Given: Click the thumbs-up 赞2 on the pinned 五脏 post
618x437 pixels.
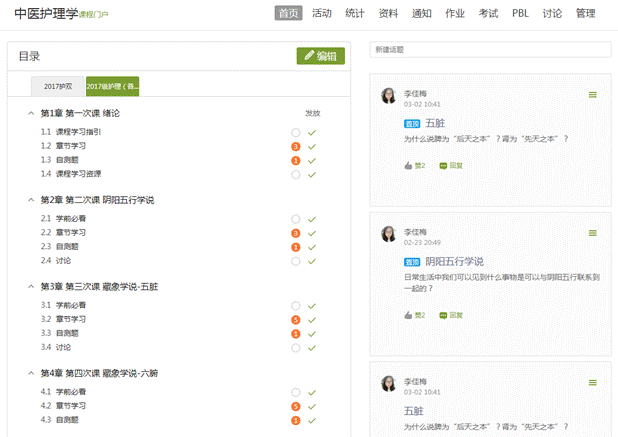Looking at the screenshot, I should point(415,166).
